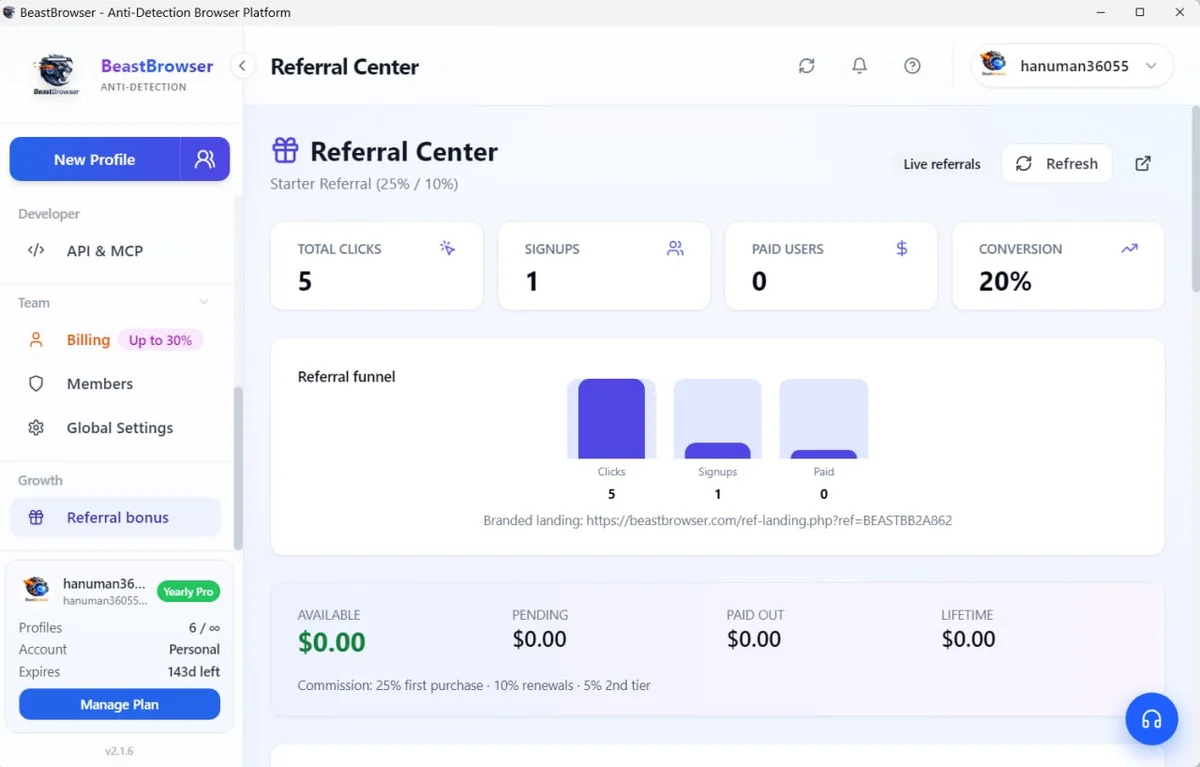
Task: Click the Manage Plan button
Action: [119, 704]
